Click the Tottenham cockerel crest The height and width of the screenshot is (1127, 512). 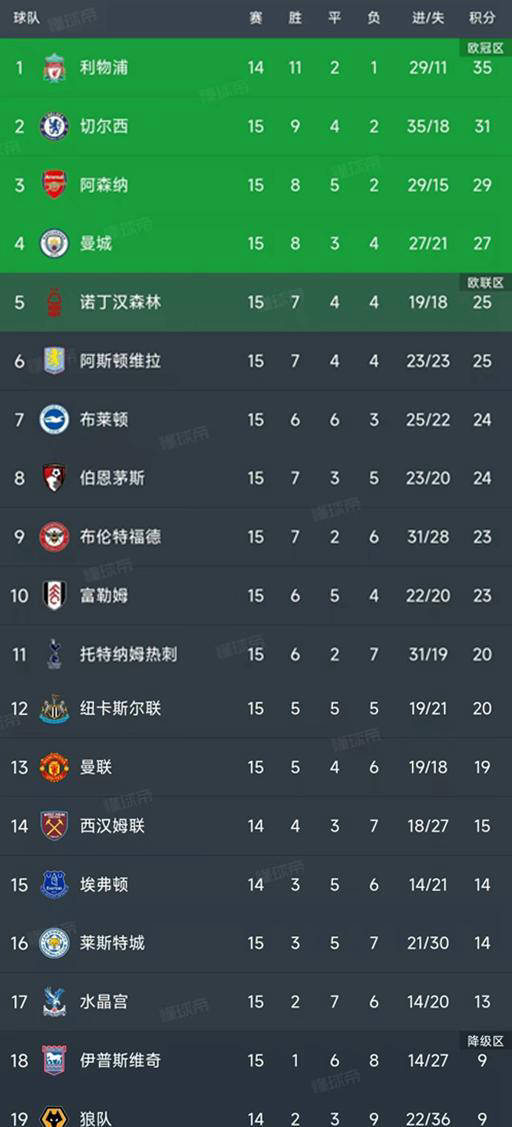click(54, 653)
